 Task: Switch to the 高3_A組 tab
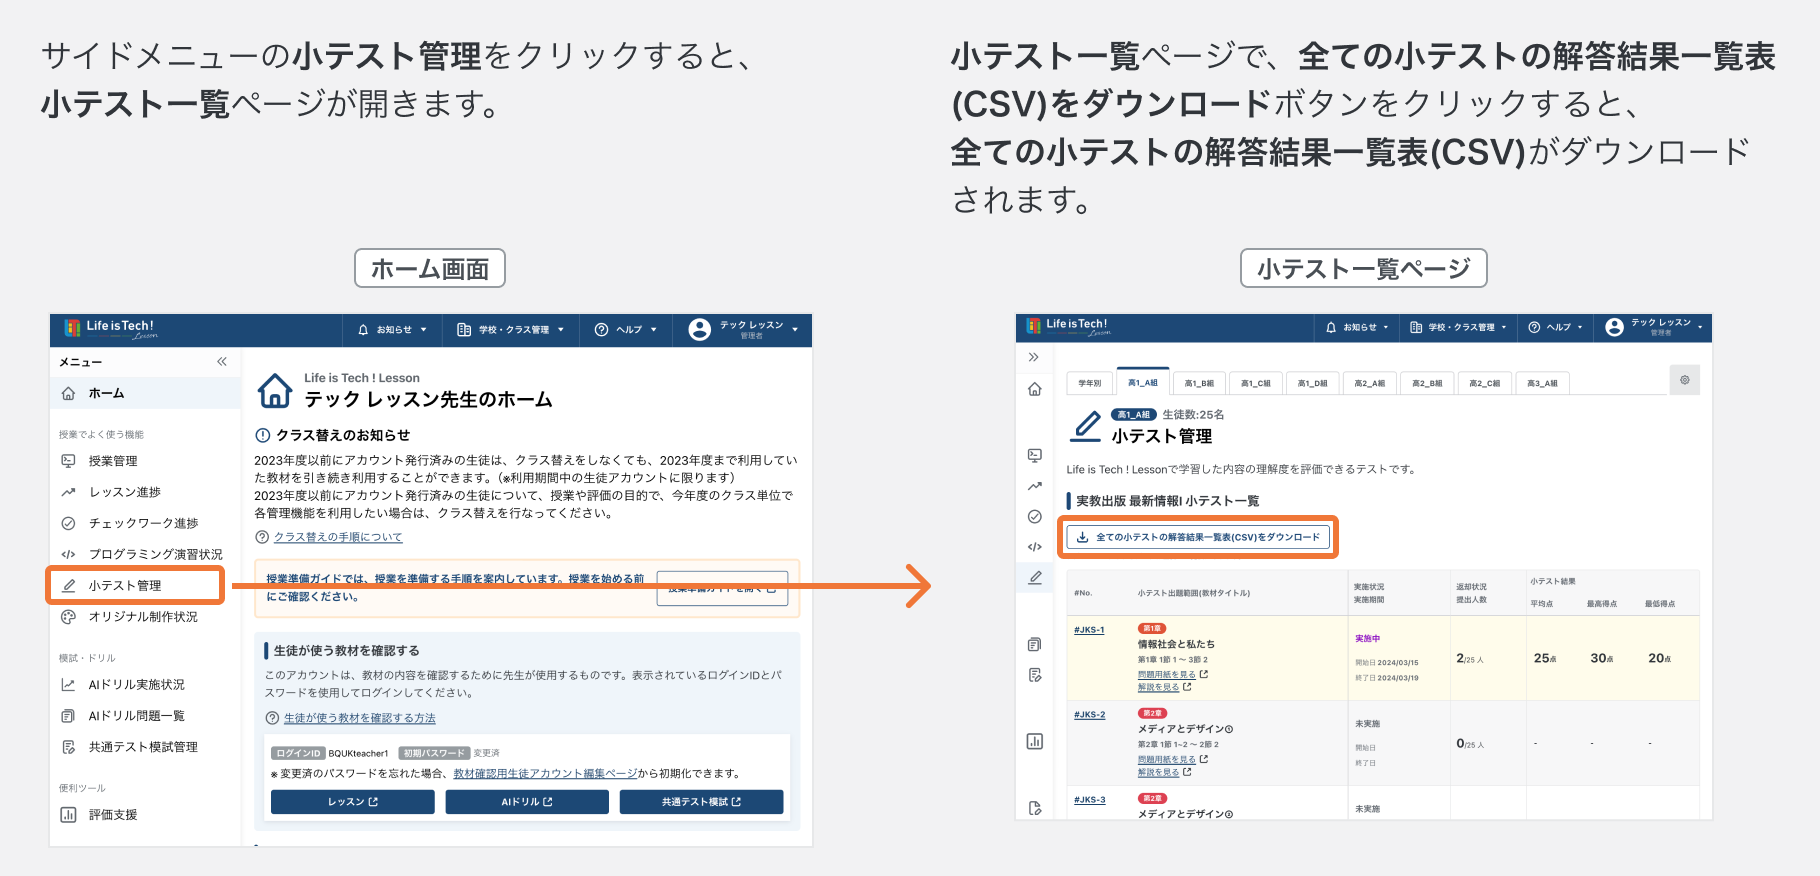tap(1542, 383)
